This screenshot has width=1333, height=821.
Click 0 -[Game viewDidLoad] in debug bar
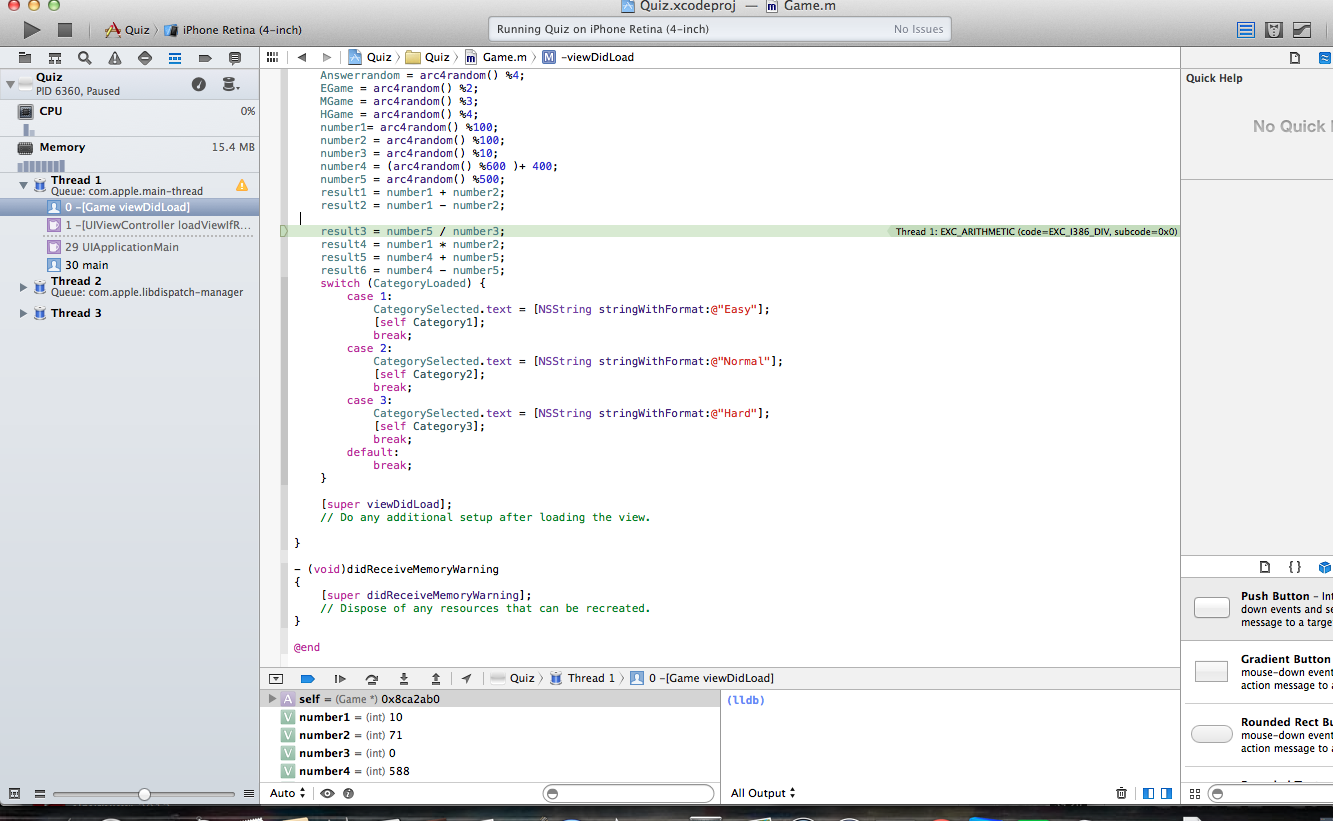pos(702,678)
